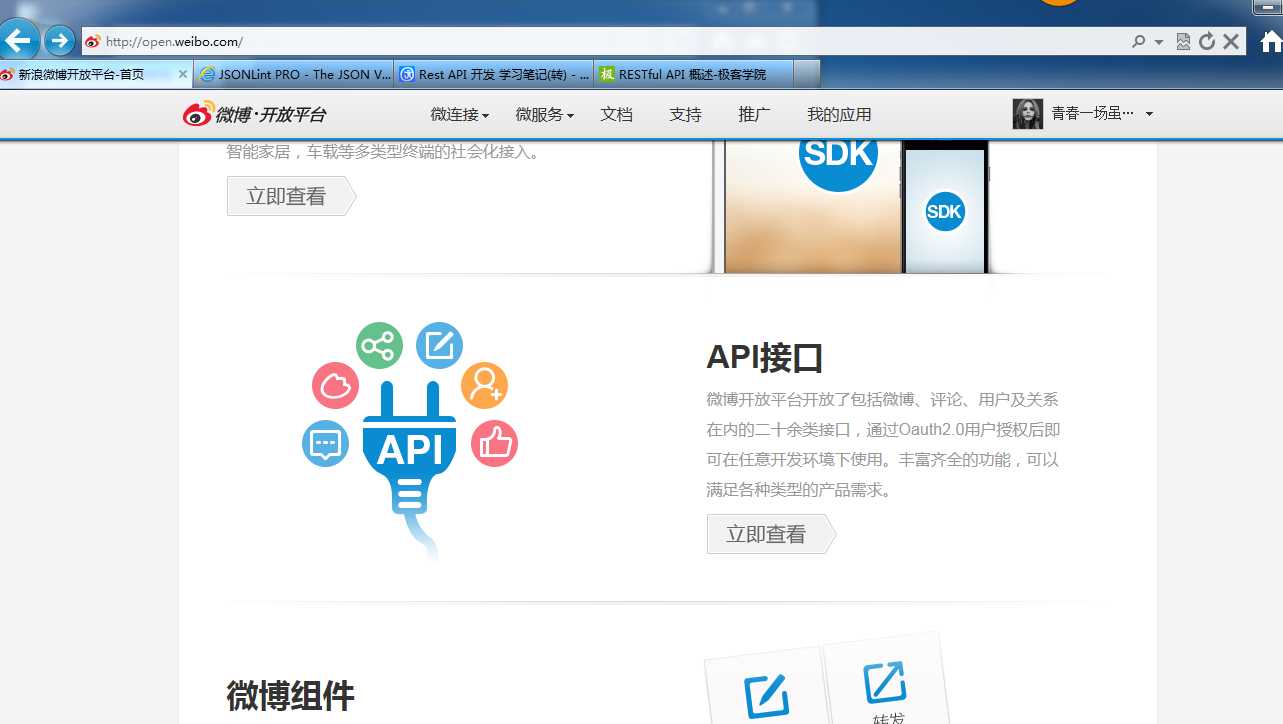Click the API description text starting 微博开放平台开放了
This screenshot has height=724, width=1283.
[x=883, y=445]
